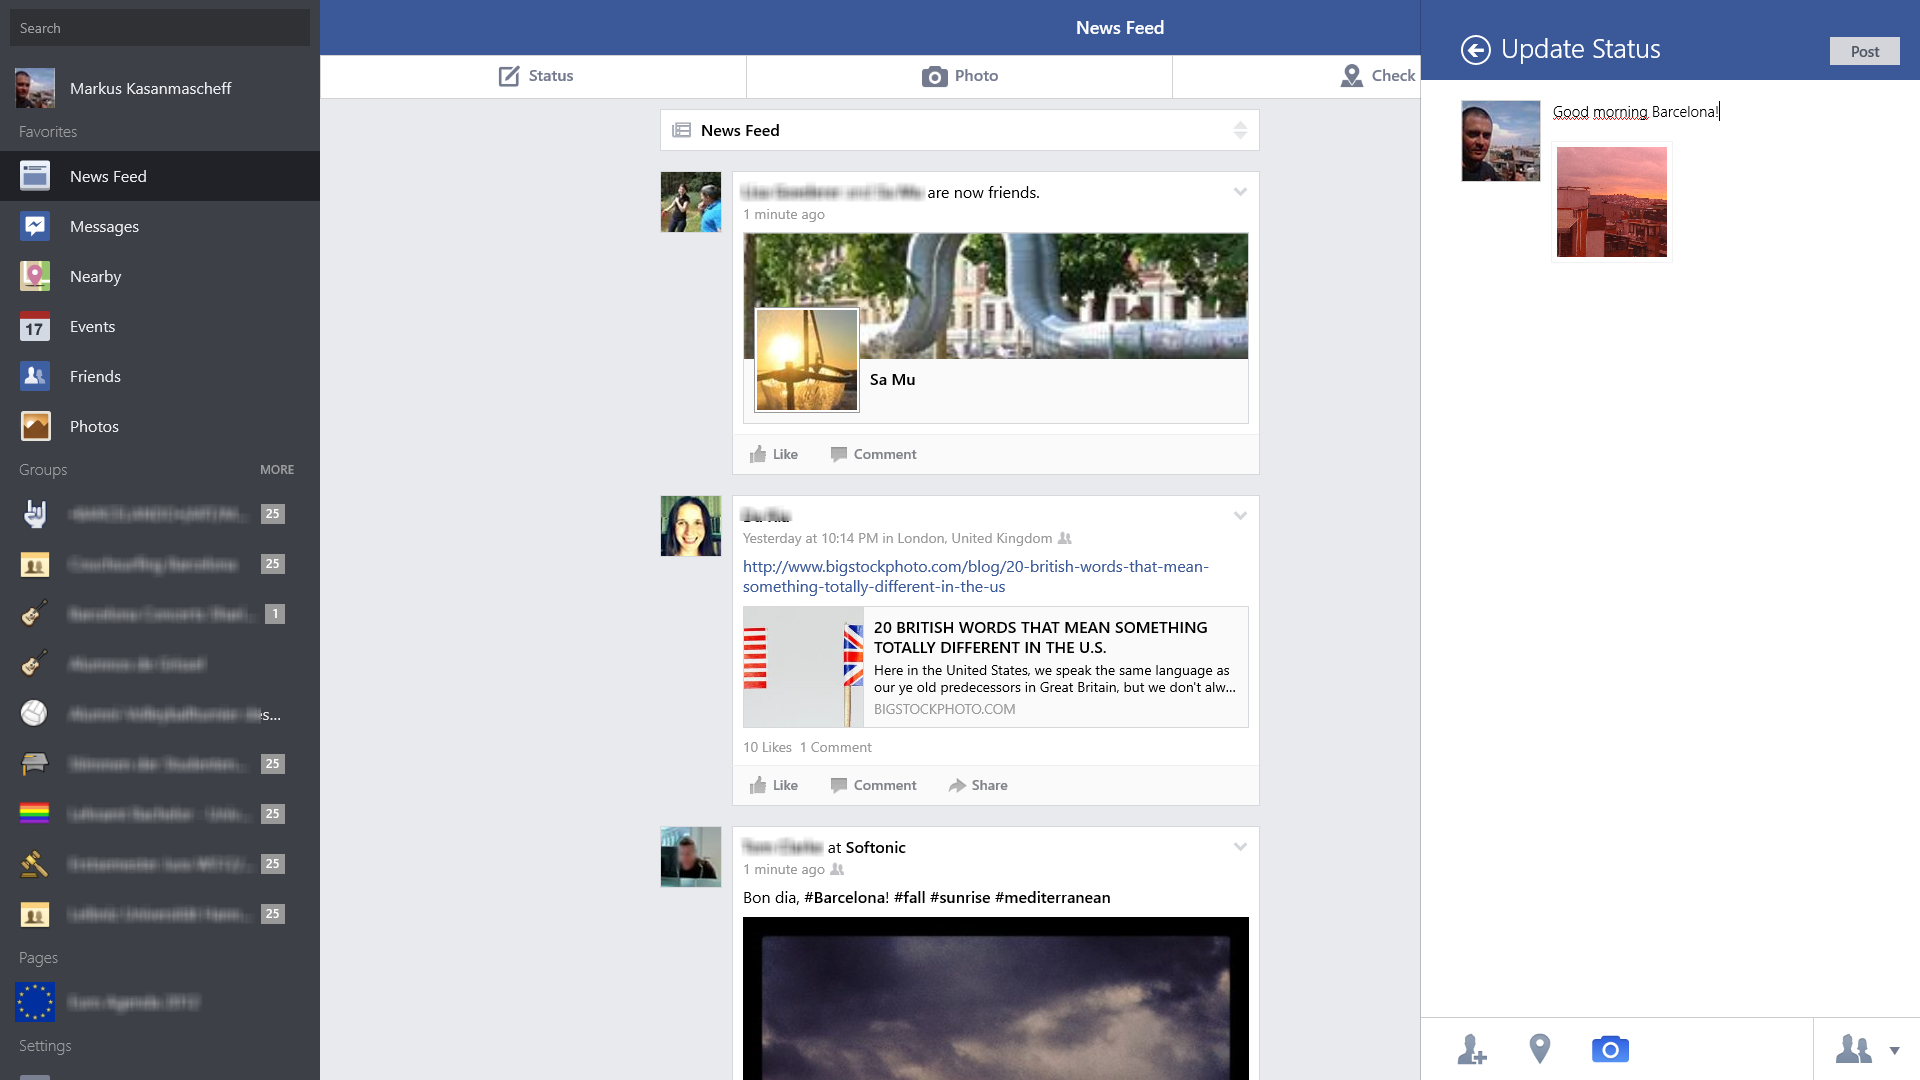Open options chevron on the Softonic post
This screenshot has width=1920, height=1080.
click(x=1240, y=846)
